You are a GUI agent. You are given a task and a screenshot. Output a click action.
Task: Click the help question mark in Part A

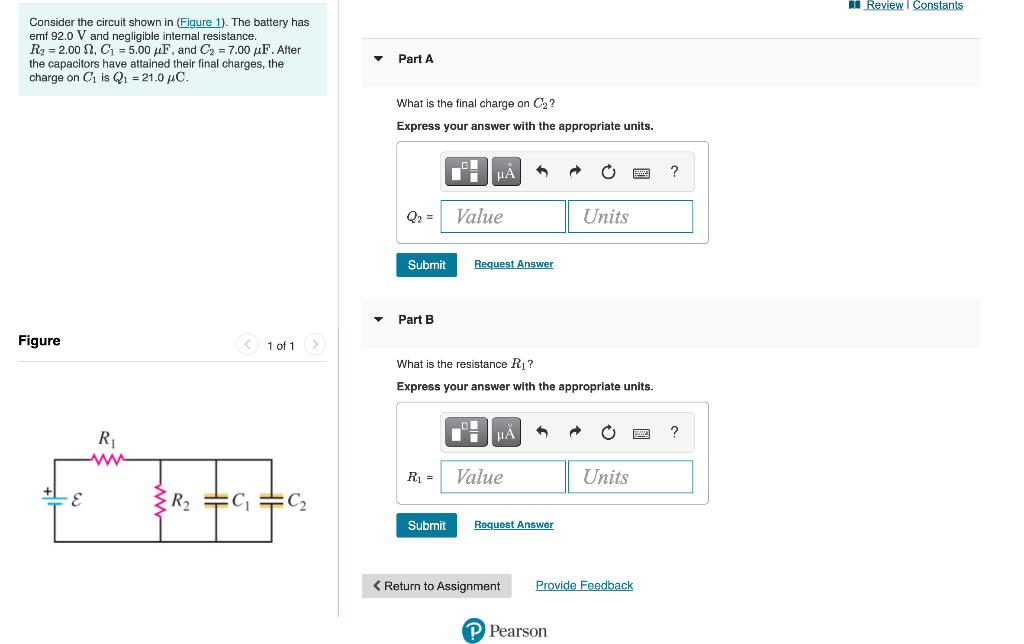(x=674, y=170)
